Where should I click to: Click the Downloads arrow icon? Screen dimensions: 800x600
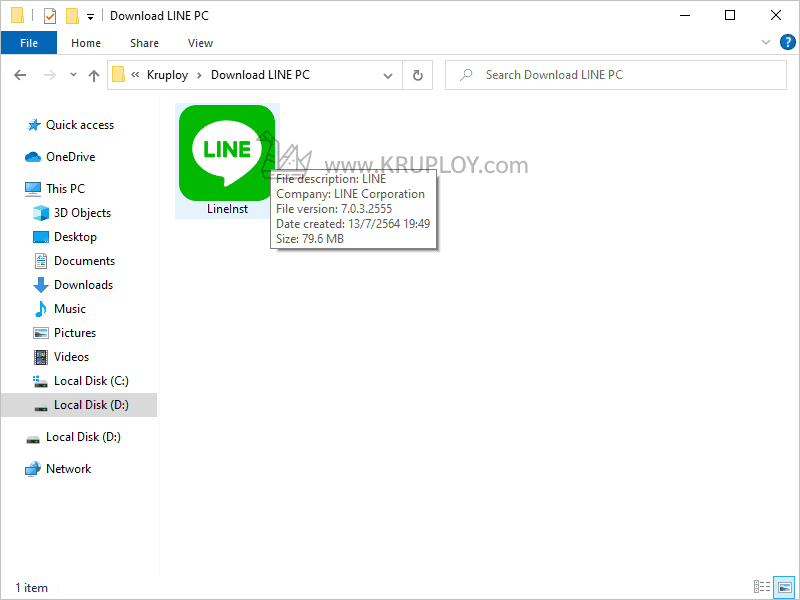(x=41, y=285)
